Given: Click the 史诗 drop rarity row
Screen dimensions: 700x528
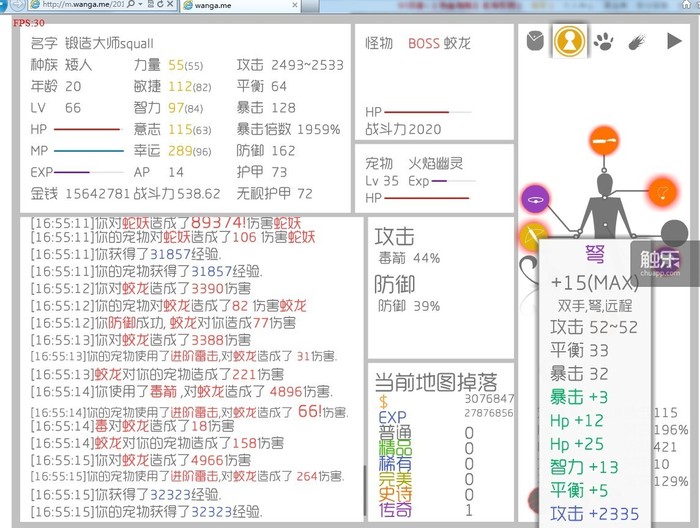Looking at the screenshot, I should tap(426, 495).
